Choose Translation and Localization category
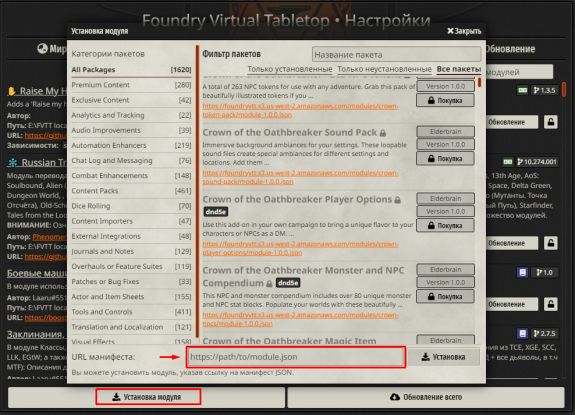 coord(131,327)
